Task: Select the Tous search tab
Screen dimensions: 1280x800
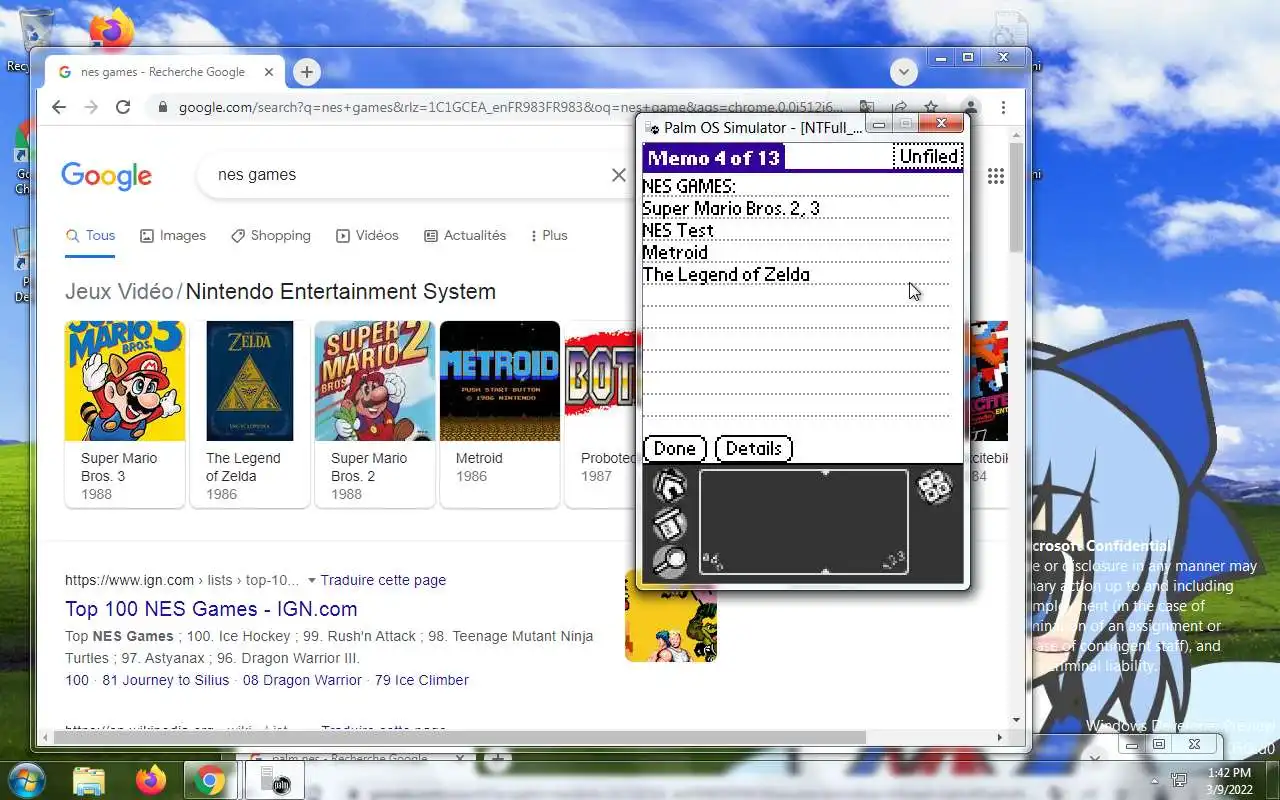Action: 90,236
